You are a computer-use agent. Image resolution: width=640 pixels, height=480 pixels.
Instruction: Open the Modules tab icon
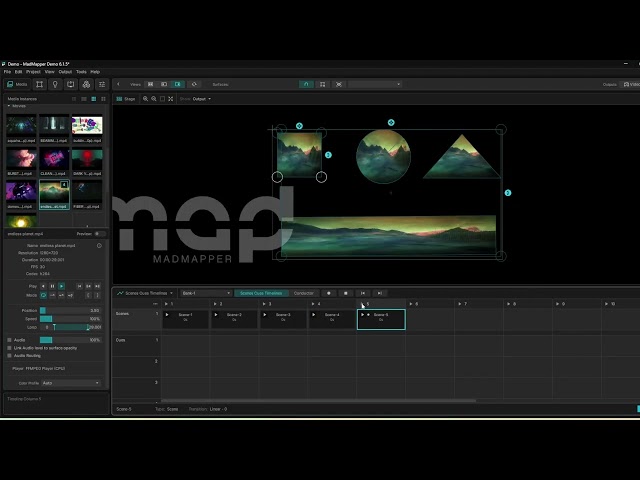click(x=86, y=84)
